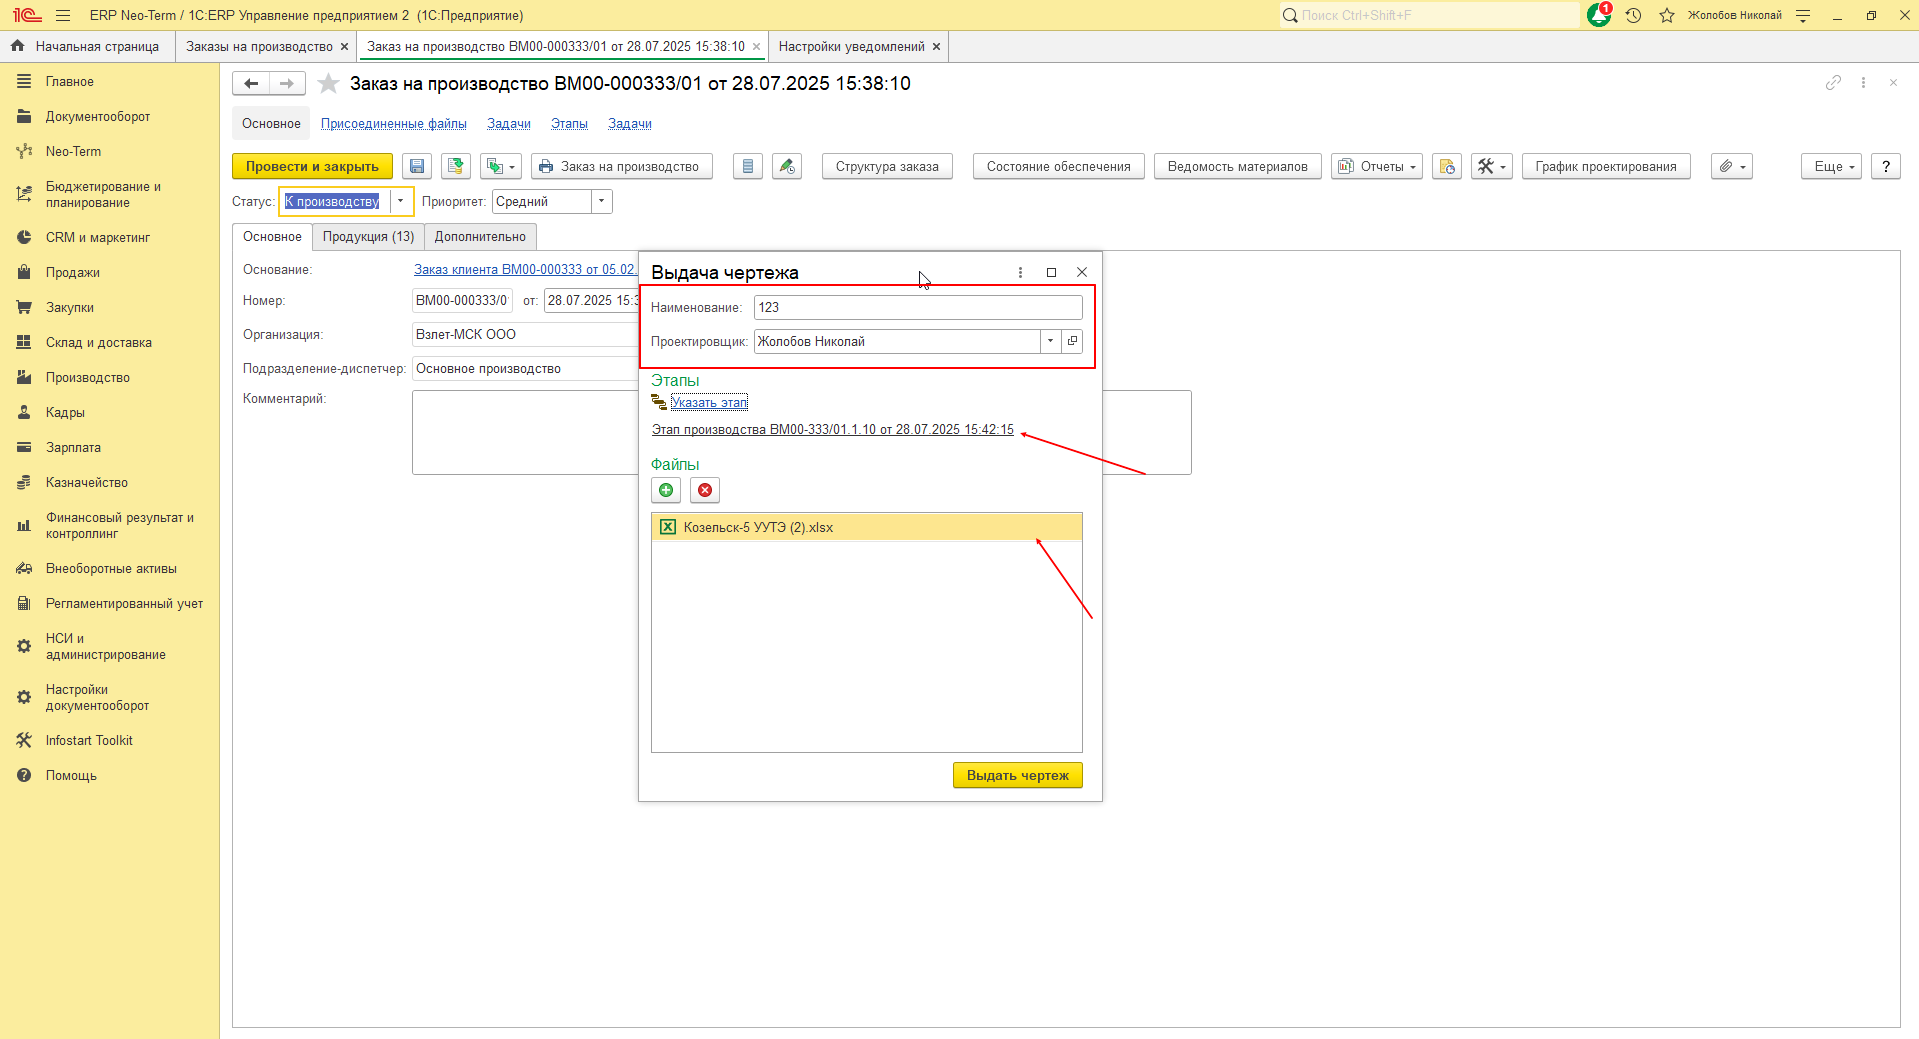Open the tools wrench dropdown

tap(1492, 167)
